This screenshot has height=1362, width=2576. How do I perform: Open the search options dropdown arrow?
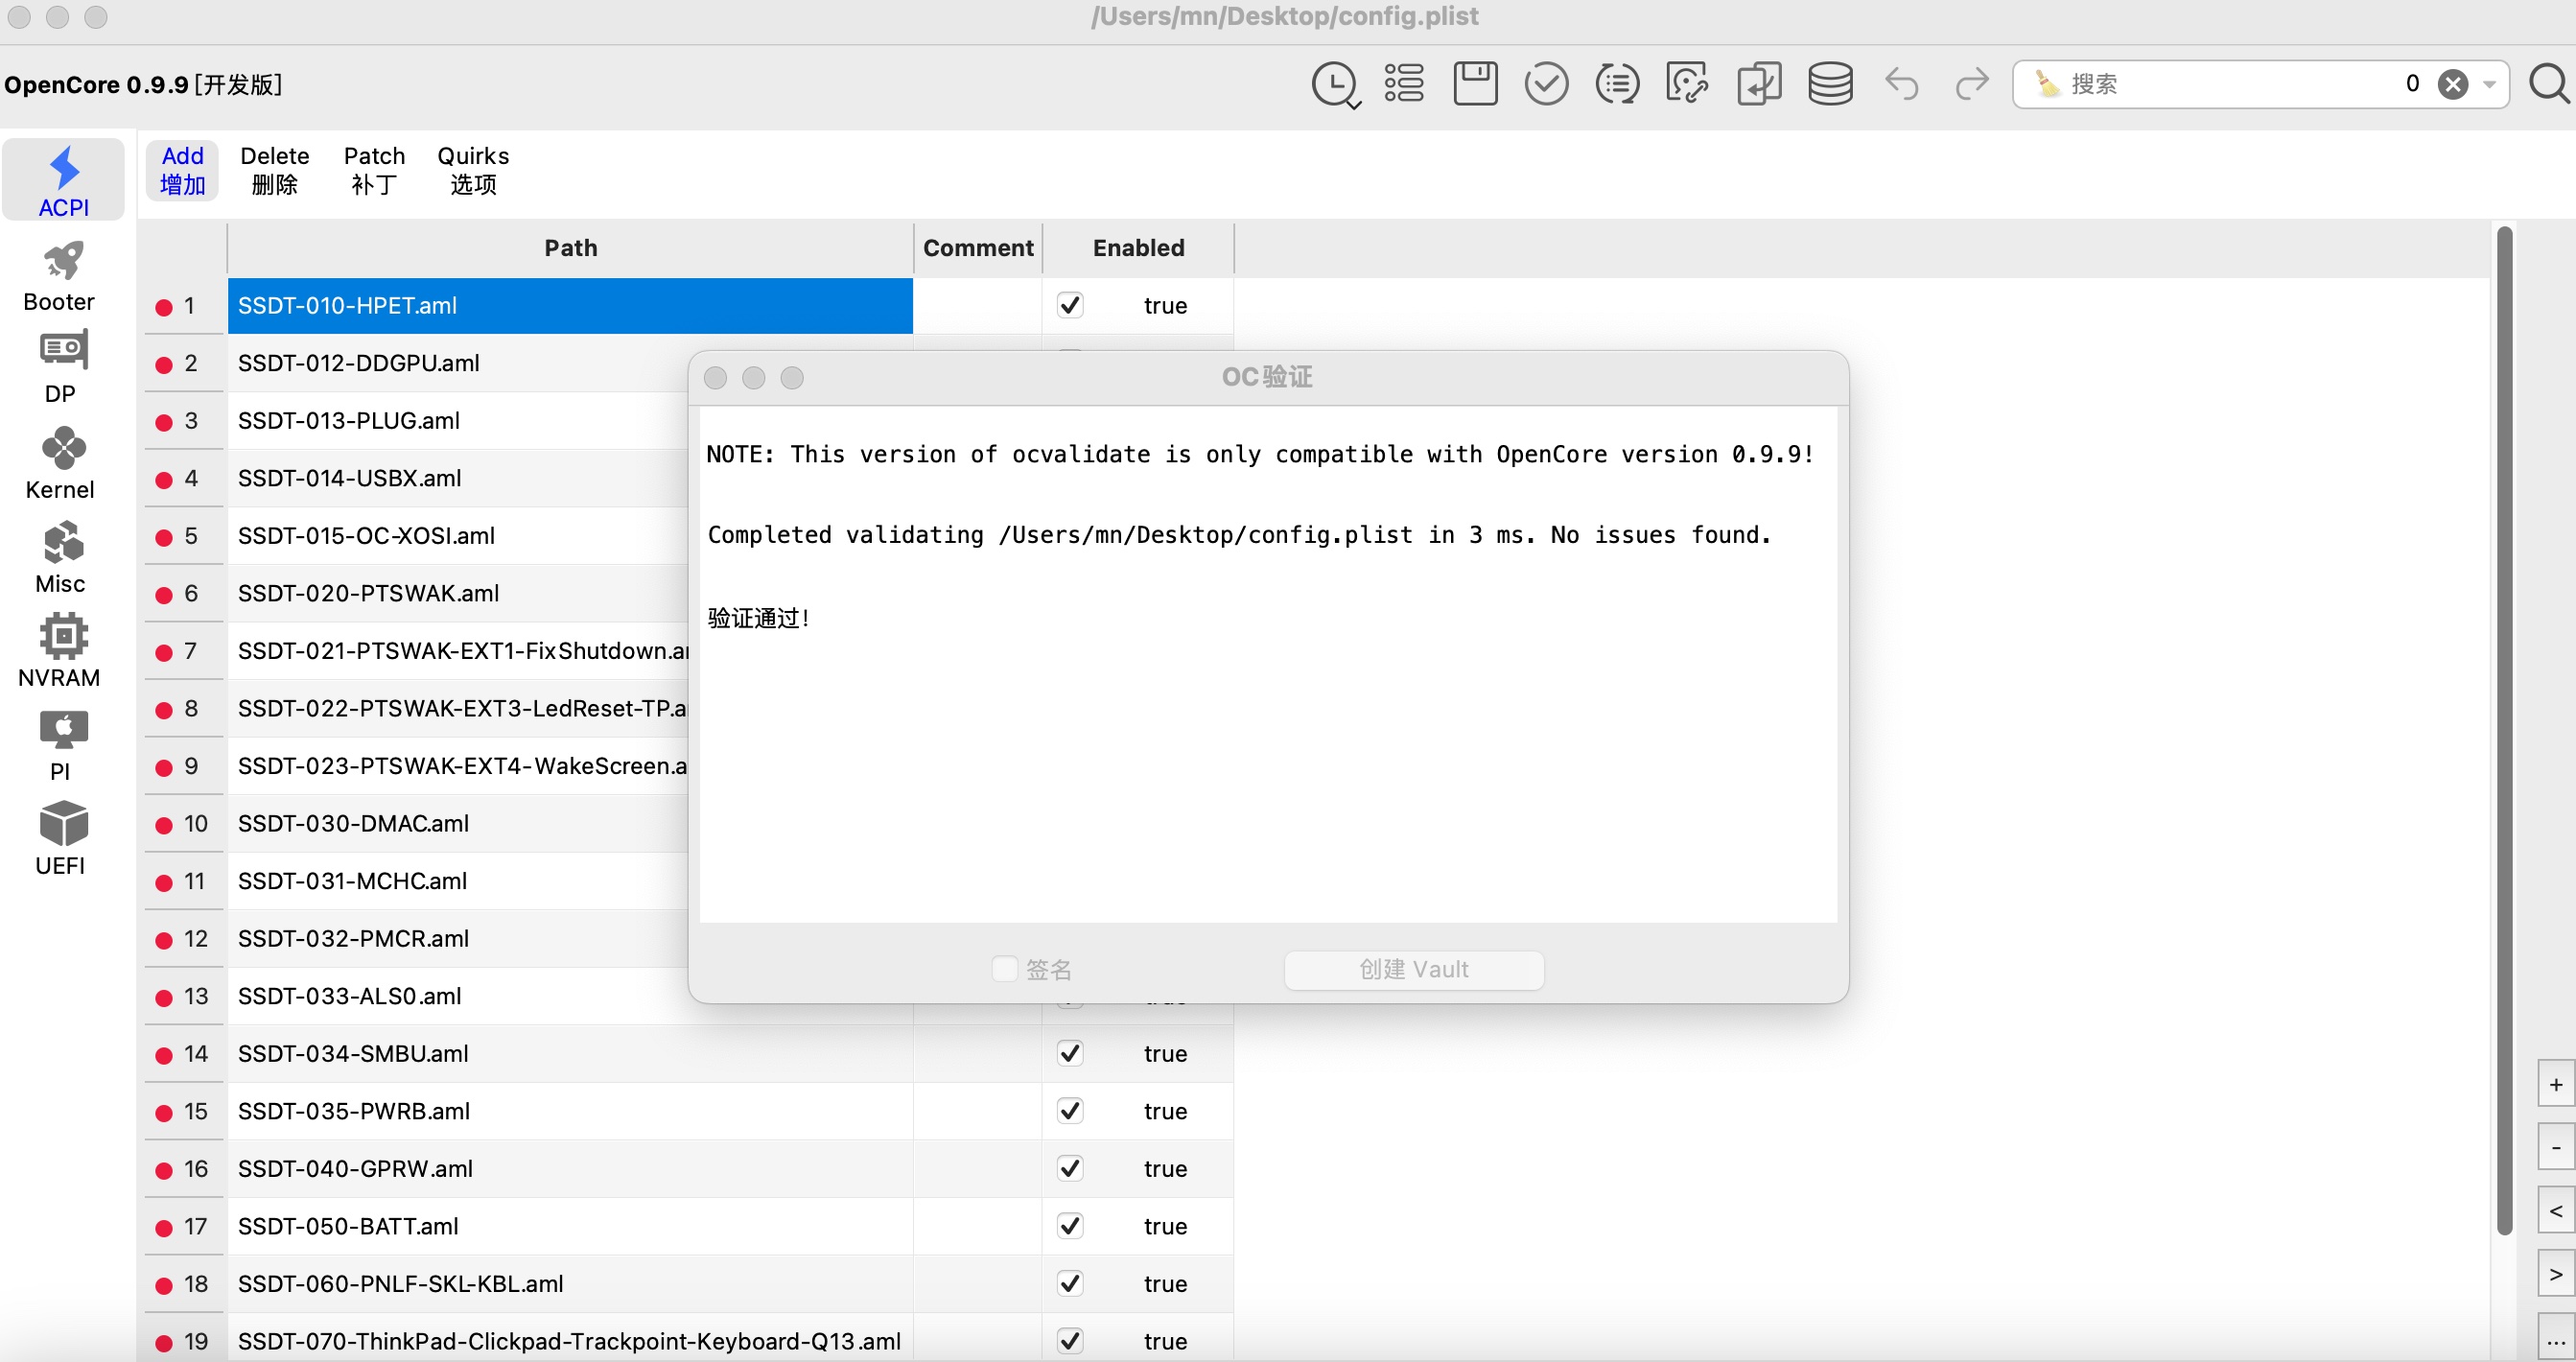(x=2489, y=84)
